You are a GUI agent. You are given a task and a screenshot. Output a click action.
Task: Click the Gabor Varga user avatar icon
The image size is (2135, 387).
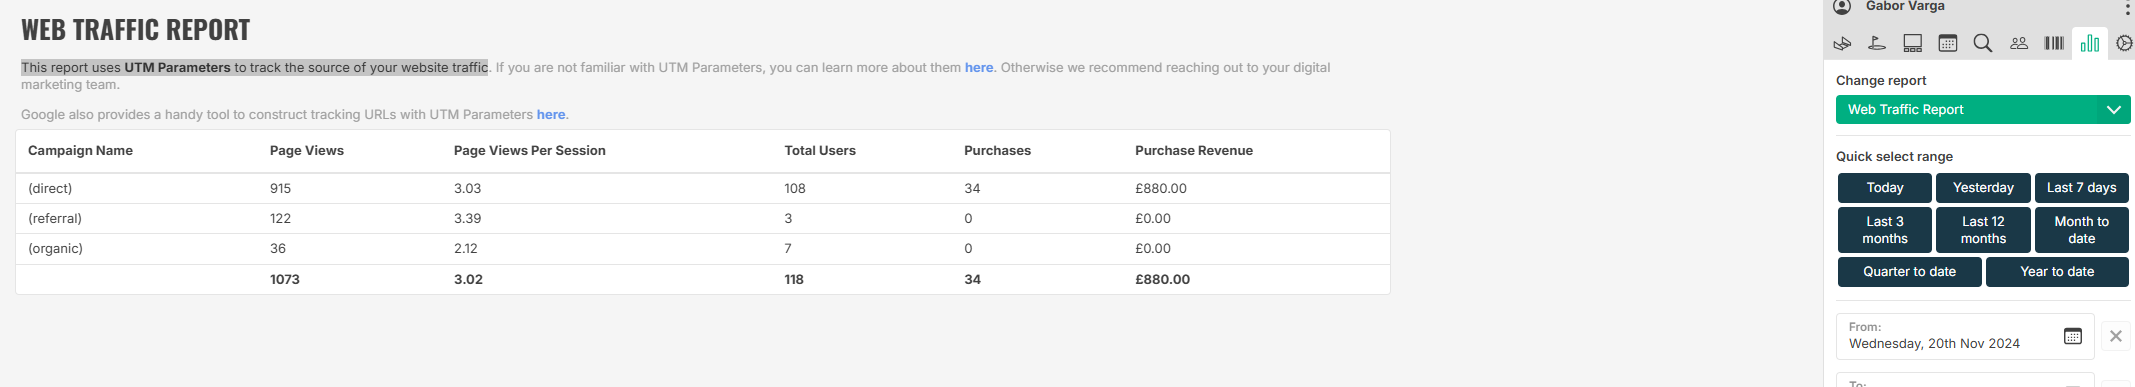point(1842,6)
